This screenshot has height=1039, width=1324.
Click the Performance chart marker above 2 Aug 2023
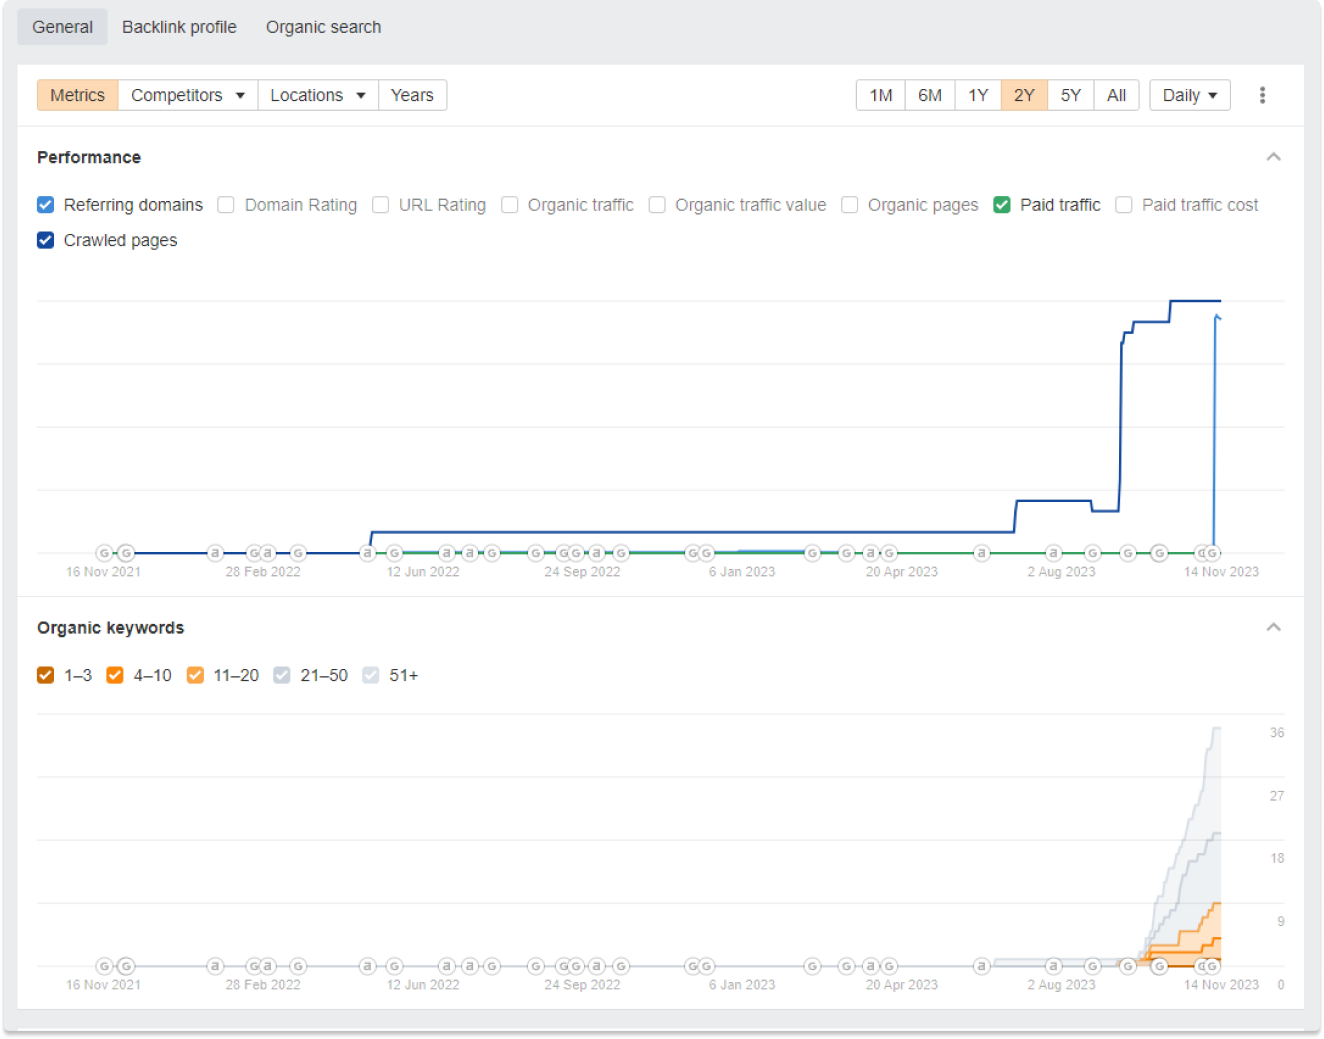[x=1053, y=553]
